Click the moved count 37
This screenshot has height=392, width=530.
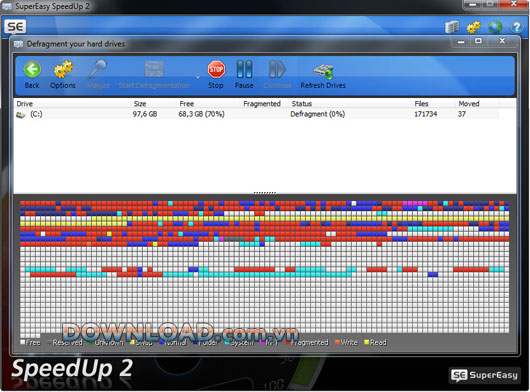[x=462, y=114]
